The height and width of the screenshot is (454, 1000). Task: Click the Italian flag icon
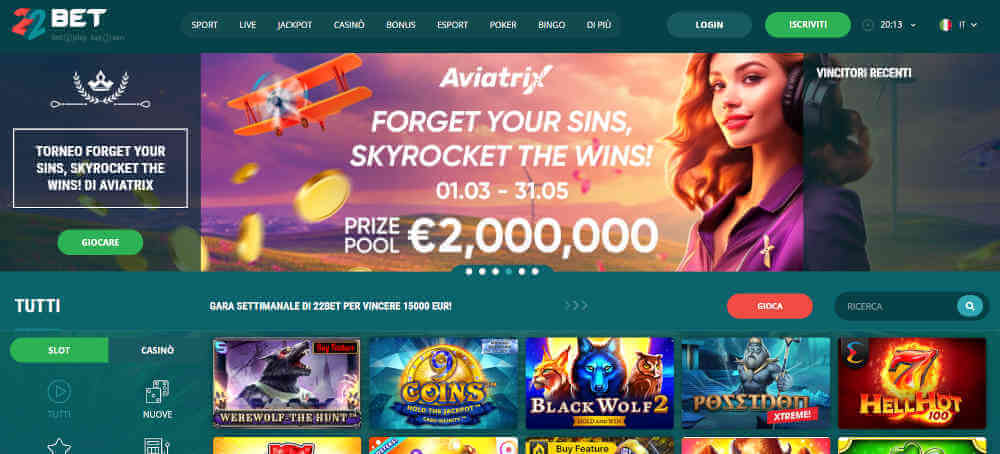[945, 25]
